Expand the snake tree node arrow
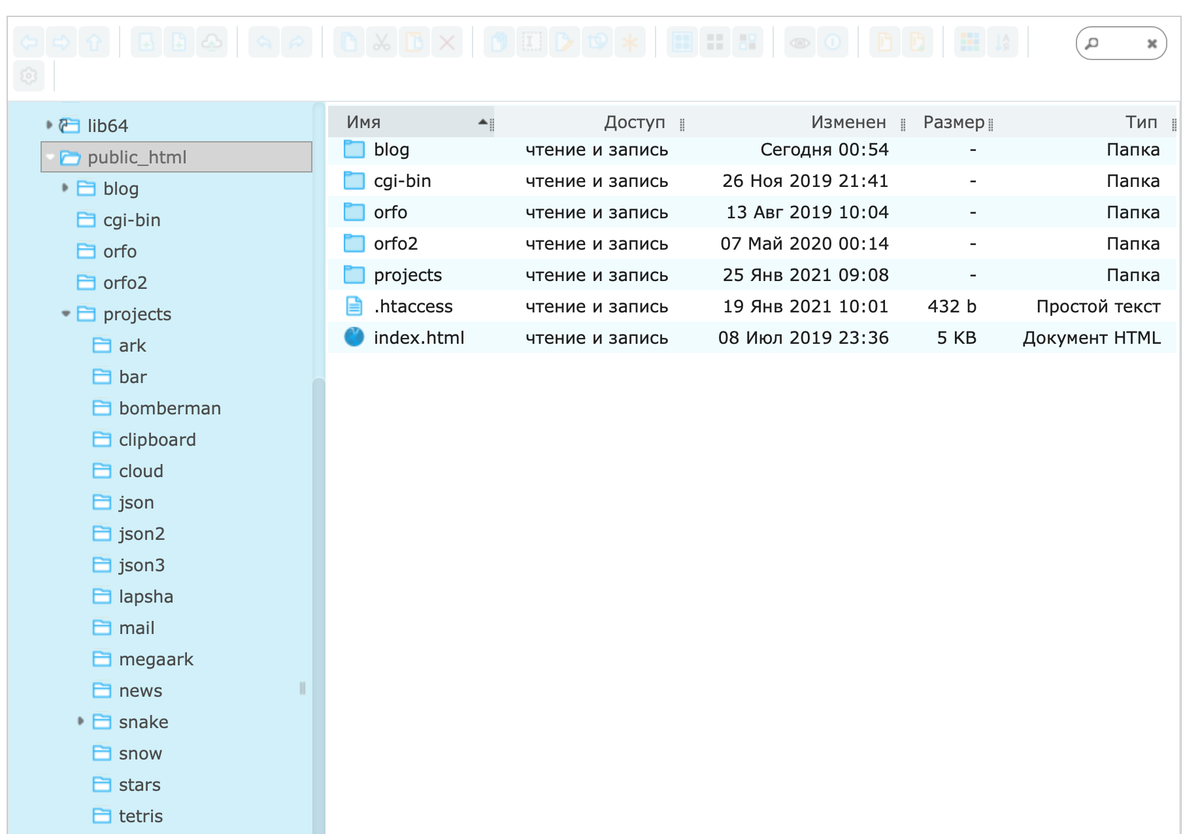 point(81,721)
